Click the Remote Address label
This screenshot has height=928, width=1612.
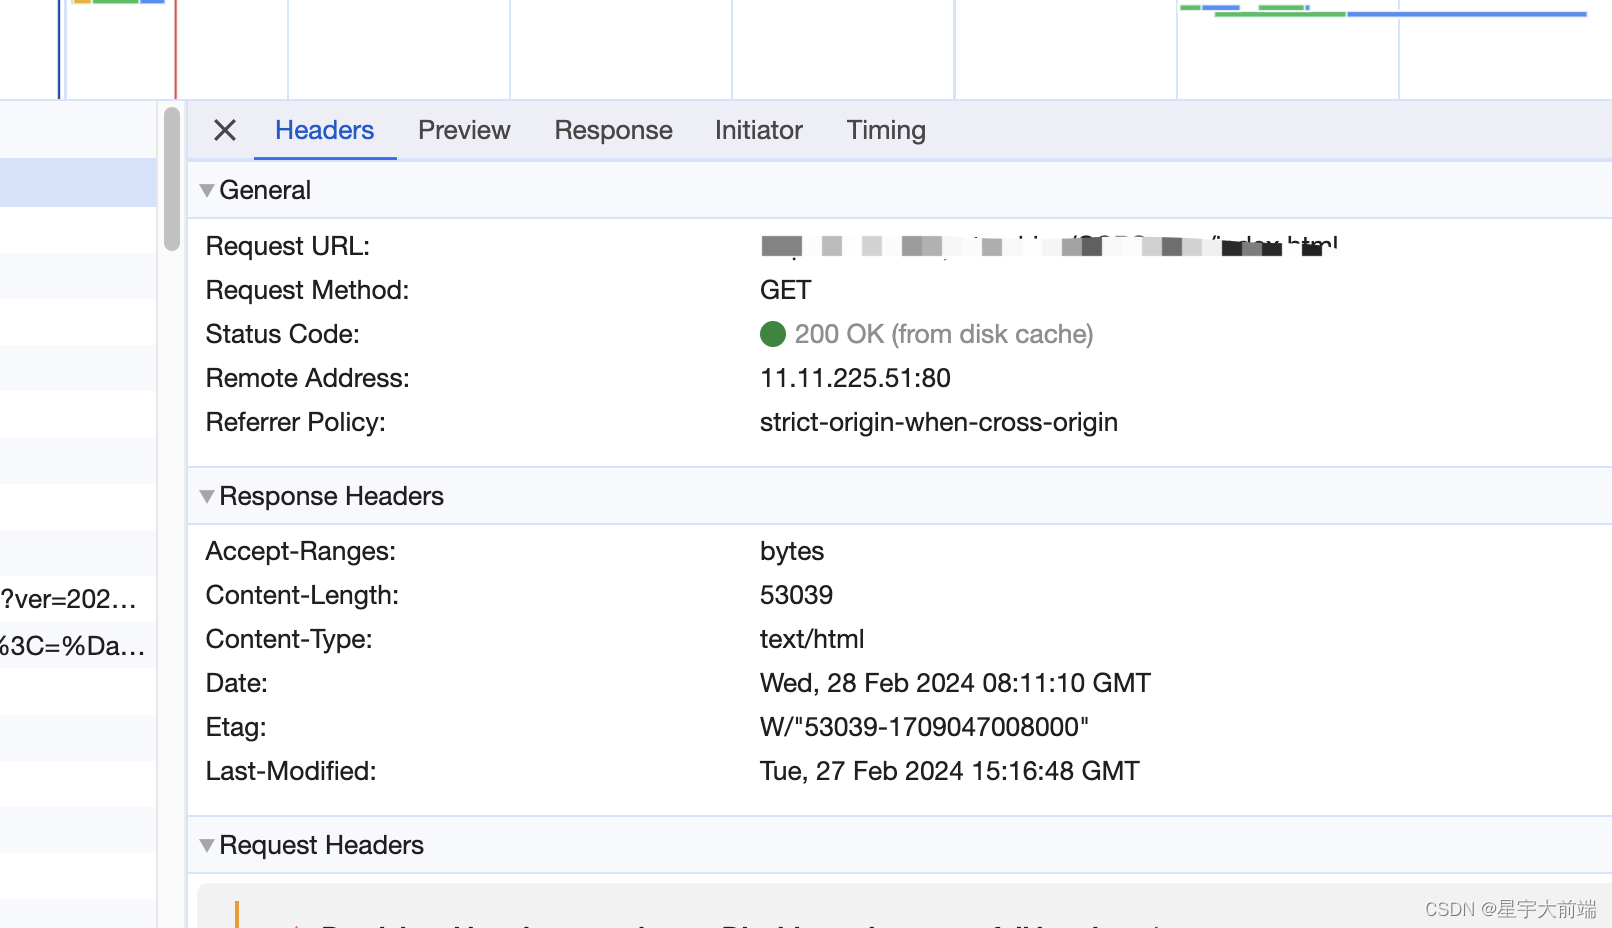coord(307,378)
